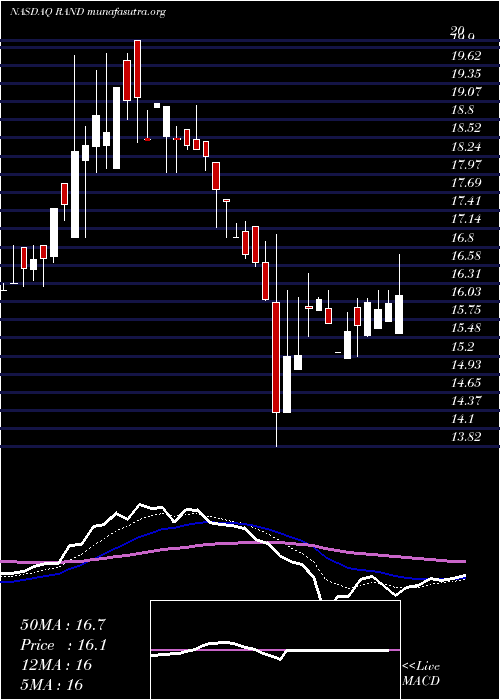This screenshot has width=500, height=700.
Task: Click the Price : 16.1 readout
Action: tap(63, 645)
